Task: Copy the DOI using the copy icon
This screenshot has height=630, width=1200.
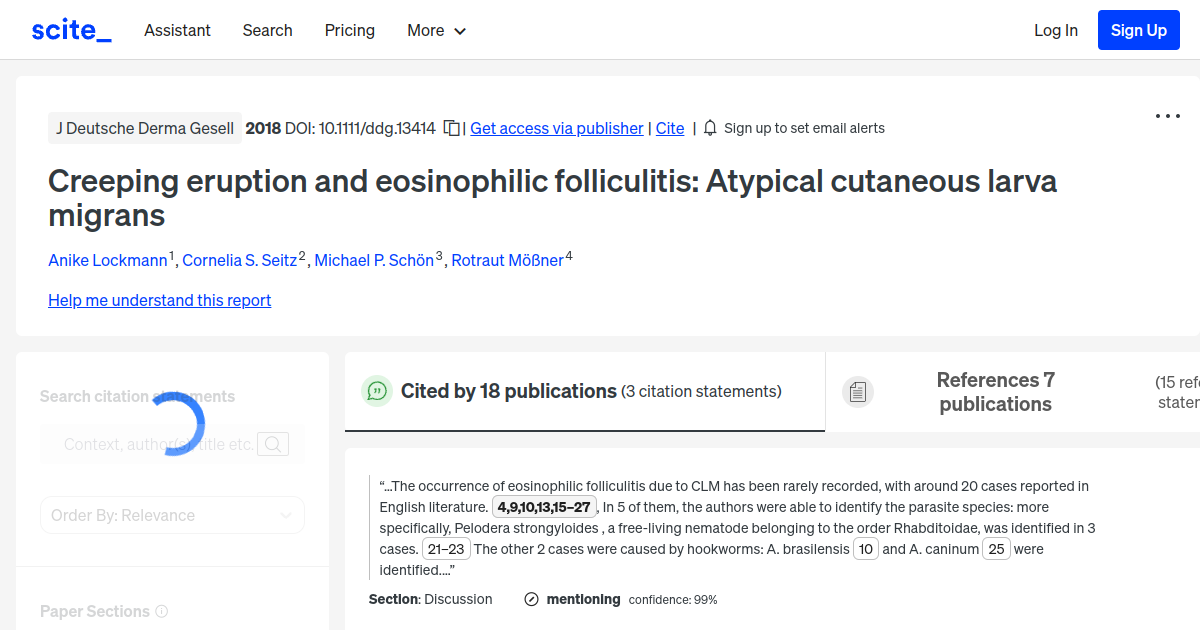Action: [x=451, y=128]
